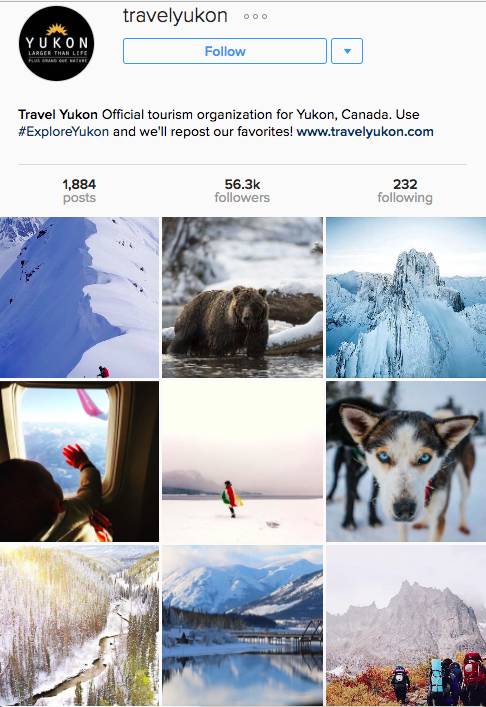Open the three-dot options menu

(x=255, y=17)
